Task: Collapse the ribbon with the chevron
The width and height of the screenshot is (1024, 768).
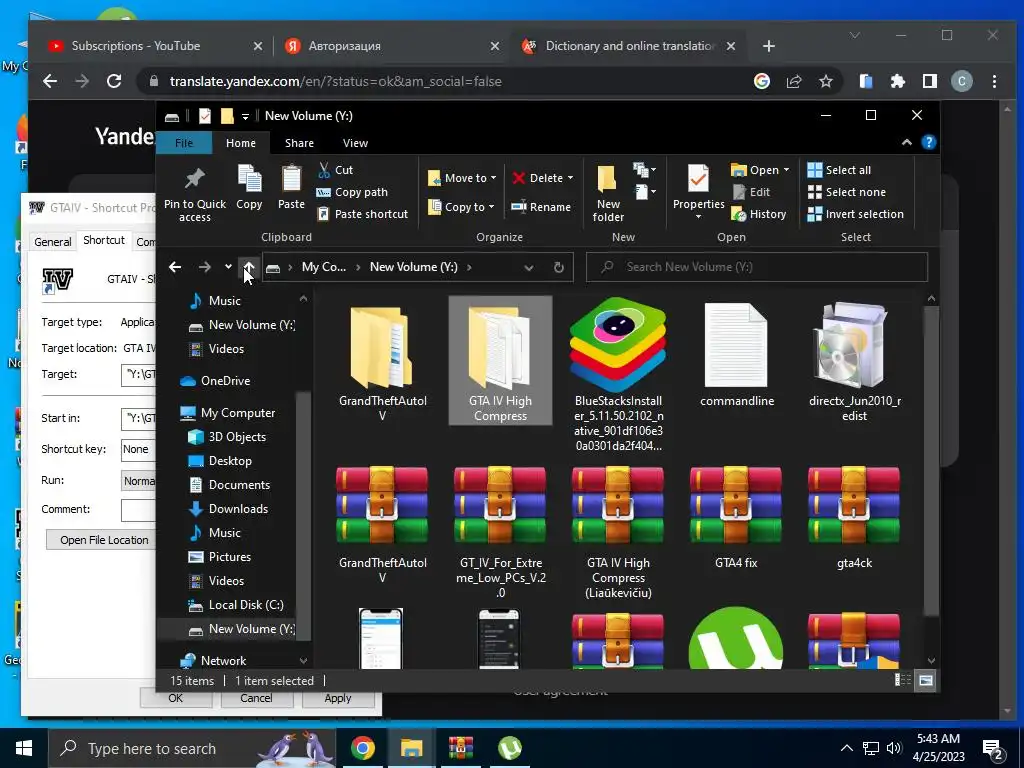Action: click(906, 142)
